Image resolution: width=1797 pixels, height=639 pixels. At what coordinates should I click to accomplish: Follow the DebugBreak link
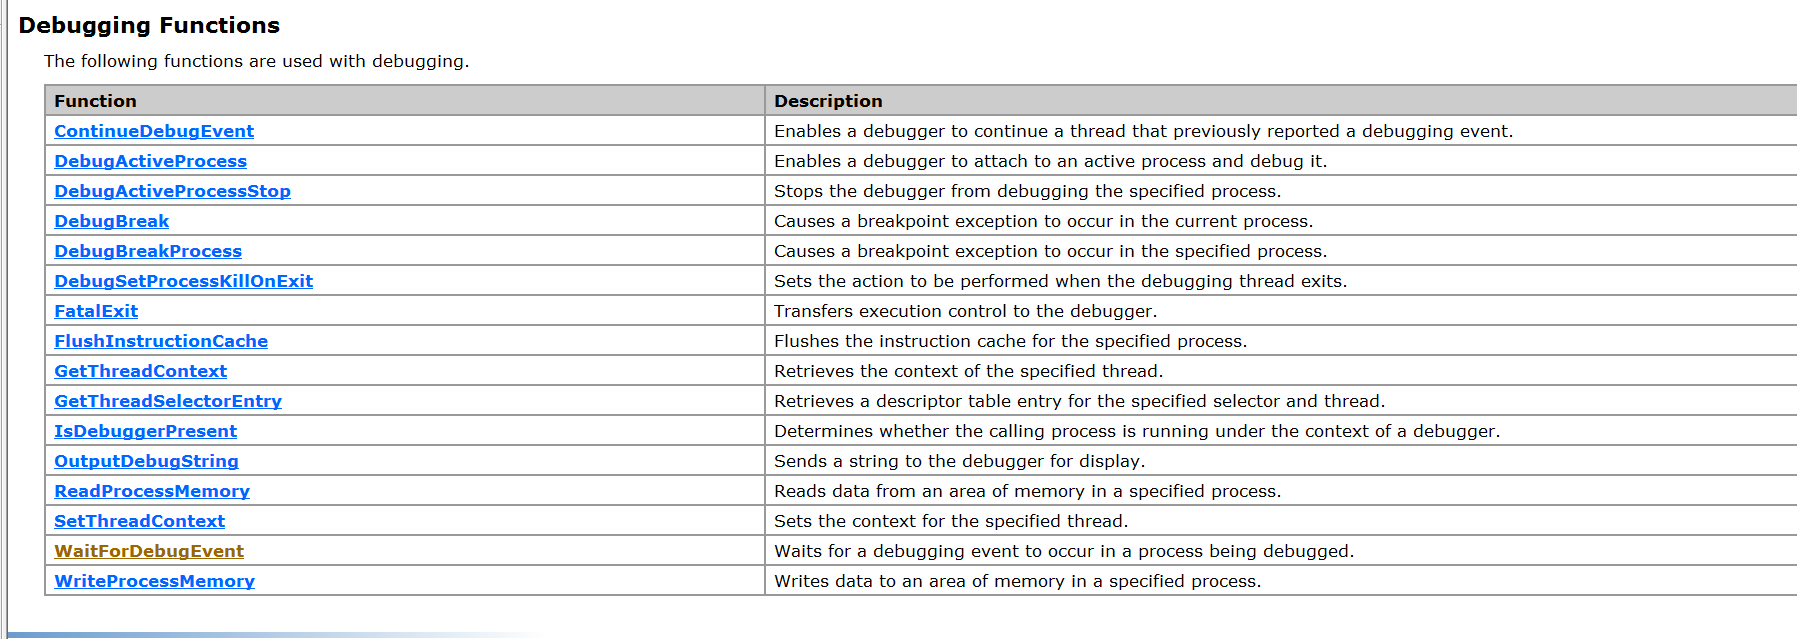coord(111,221)
